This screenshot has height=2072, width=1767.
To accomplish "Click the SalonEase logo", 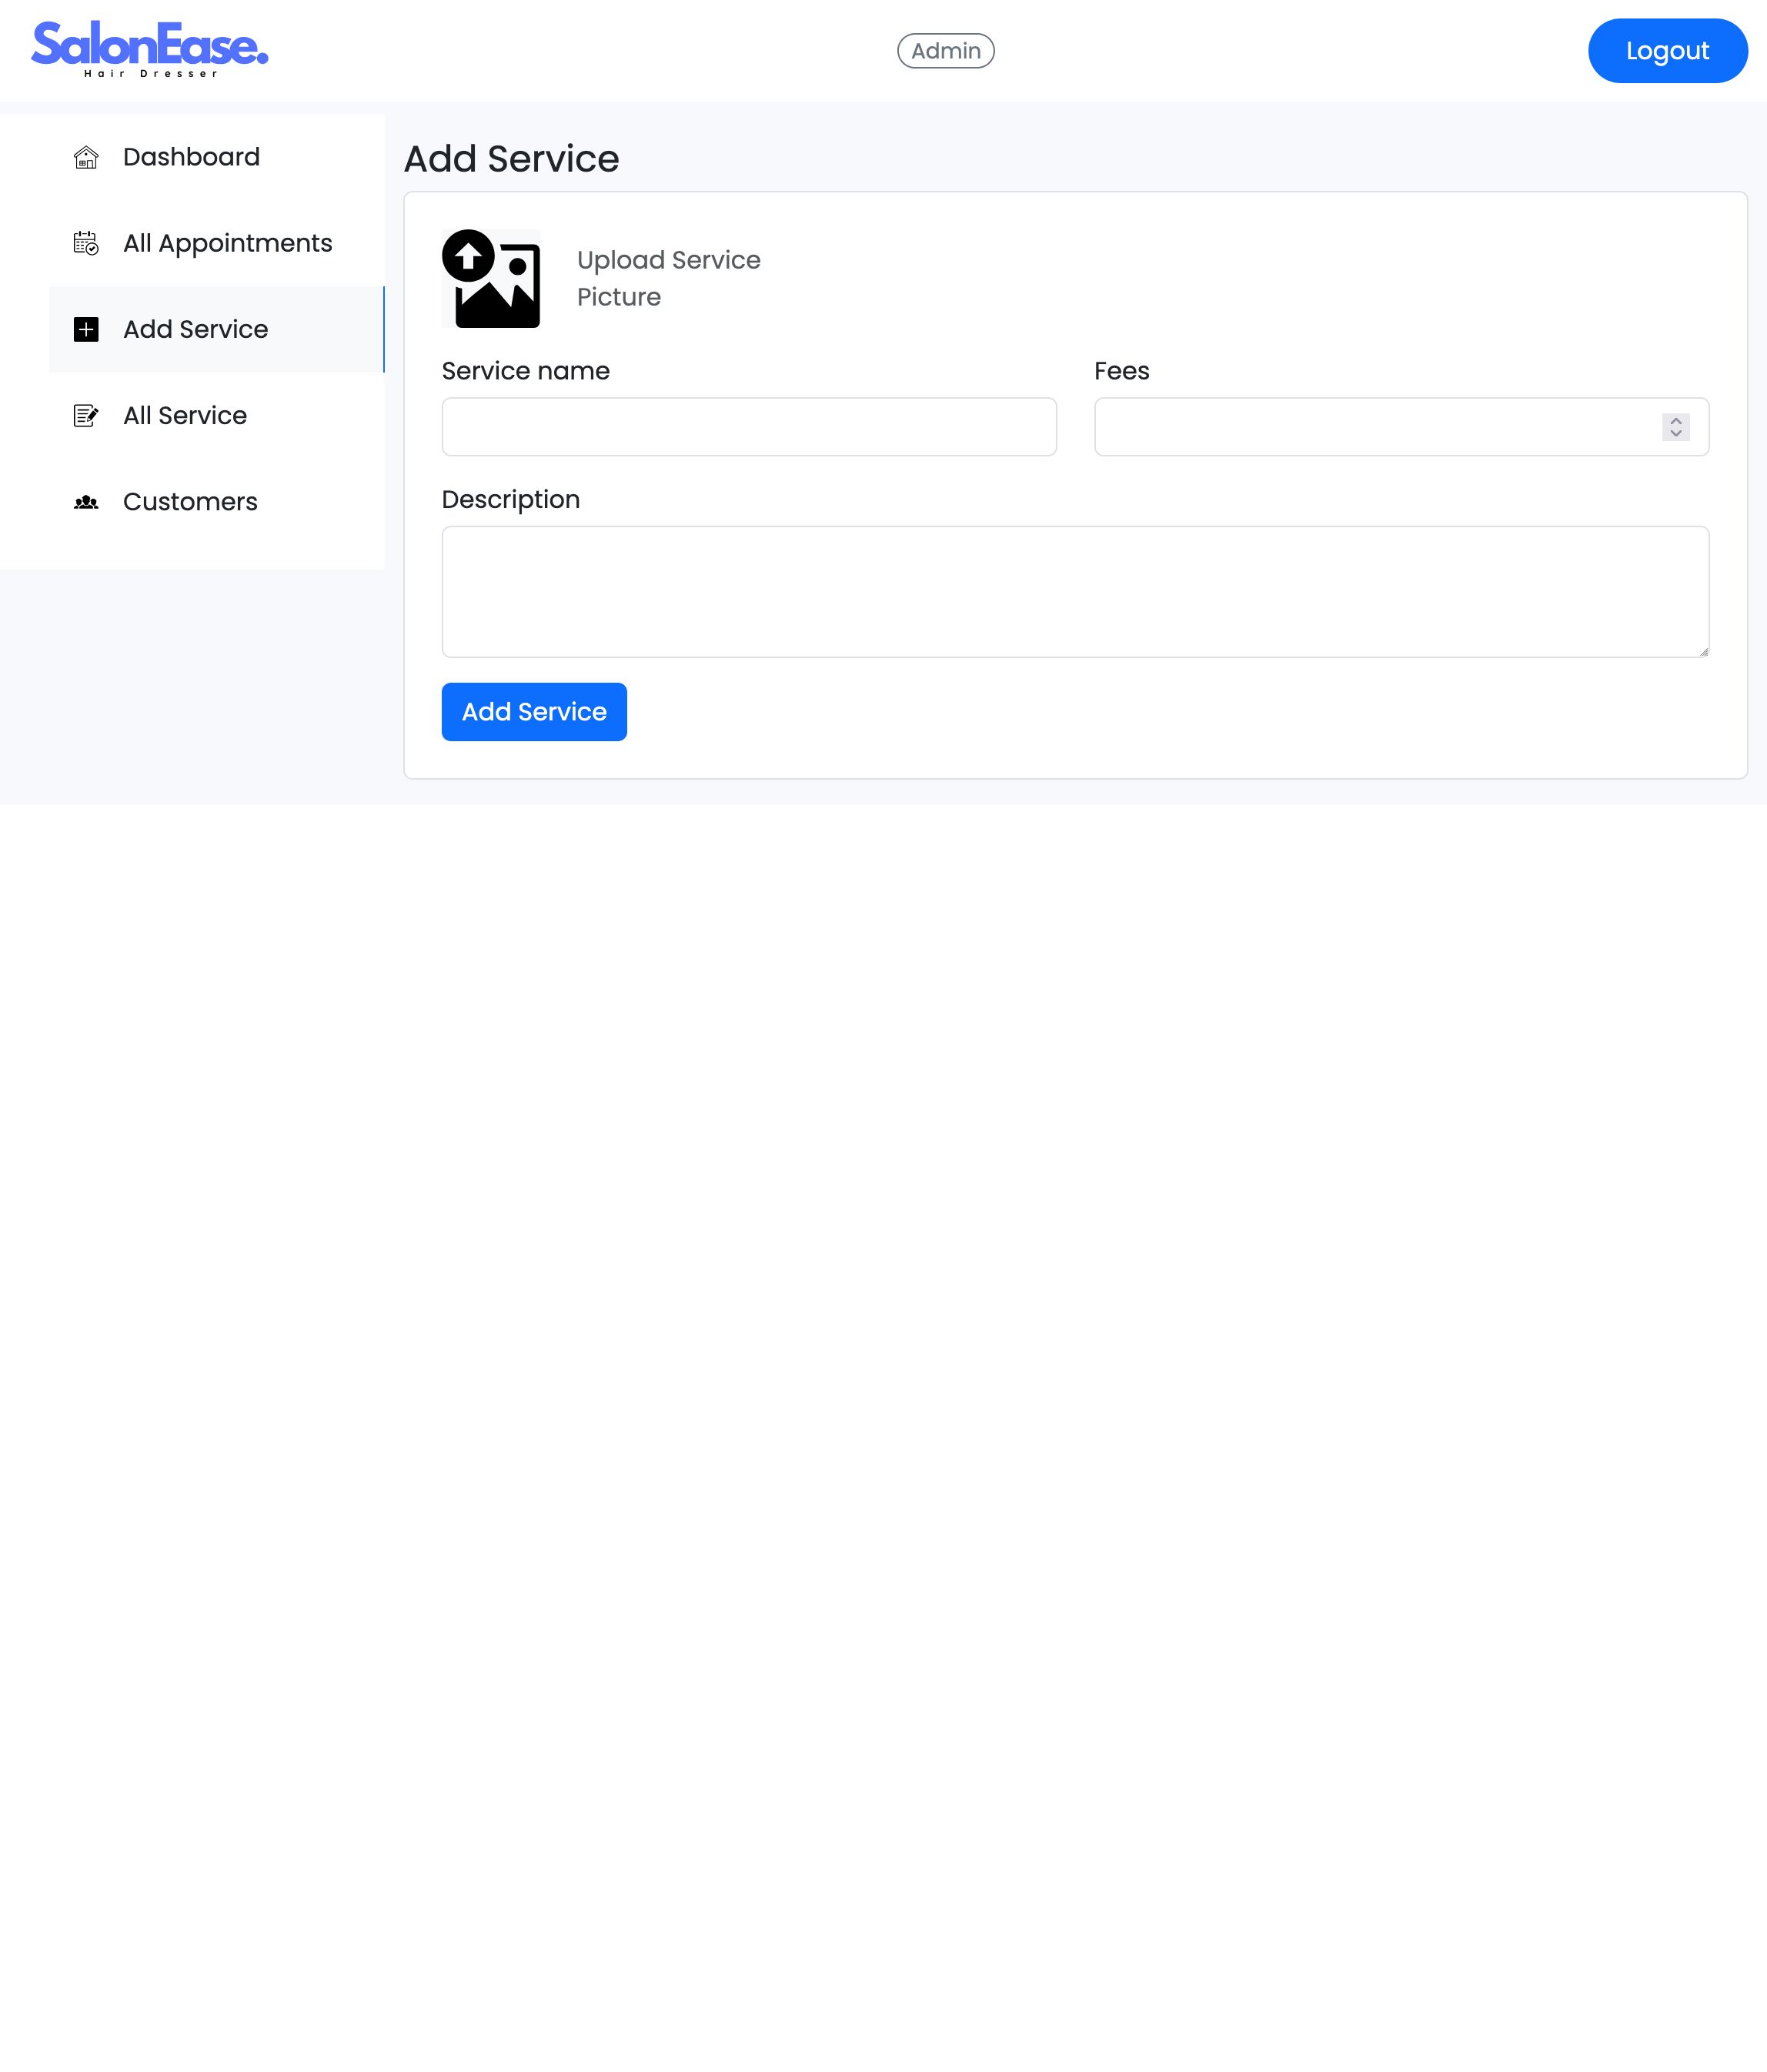I will 150,49.
